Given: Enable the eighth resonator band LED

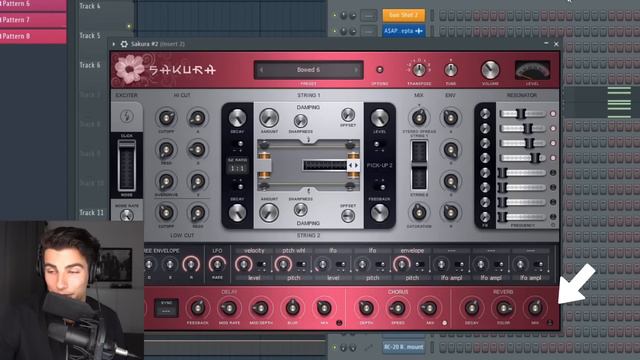Looking at the screenshot, I should coord(553,217).
